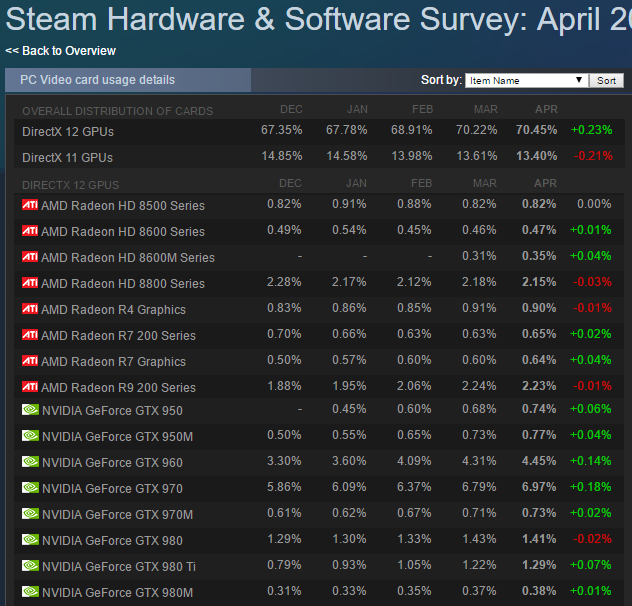The height and width of the screenshot is (606, 632).
Task: Click the AMD Radeon R7 200 Series name
Action: pos(118,335)
